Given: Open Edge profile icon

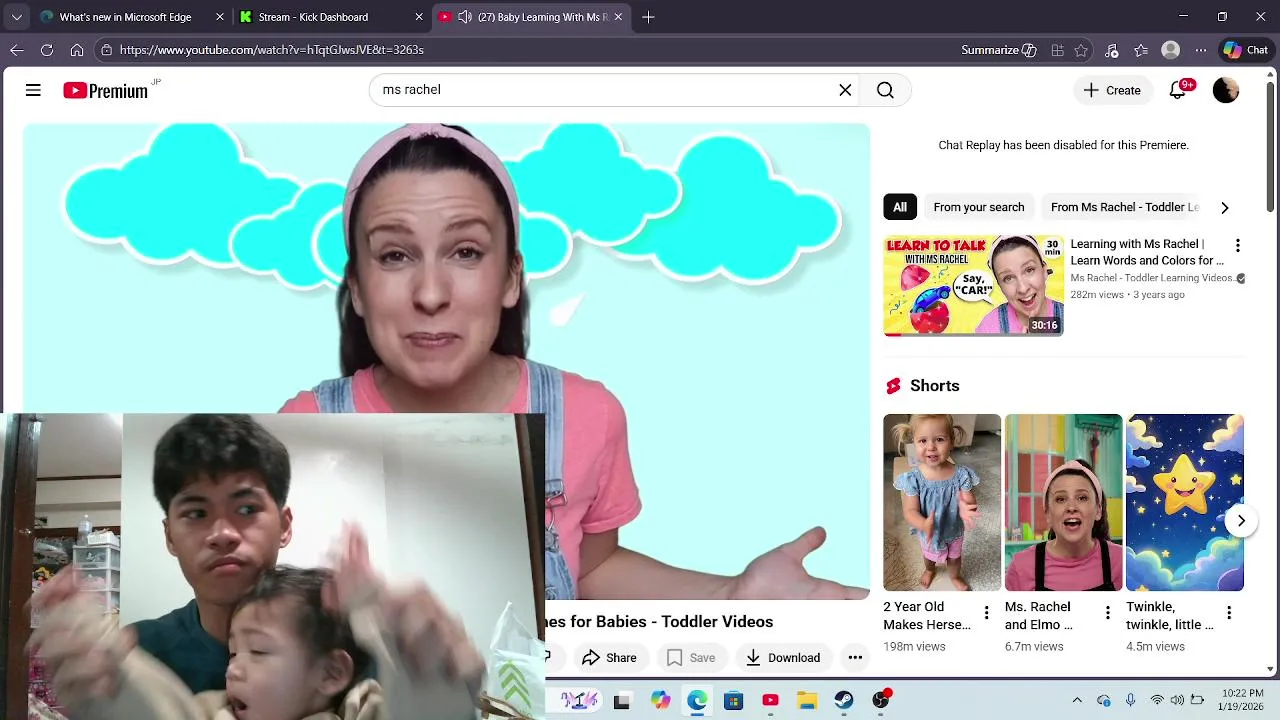Looking at the screenshot, I should [1171, 50].
